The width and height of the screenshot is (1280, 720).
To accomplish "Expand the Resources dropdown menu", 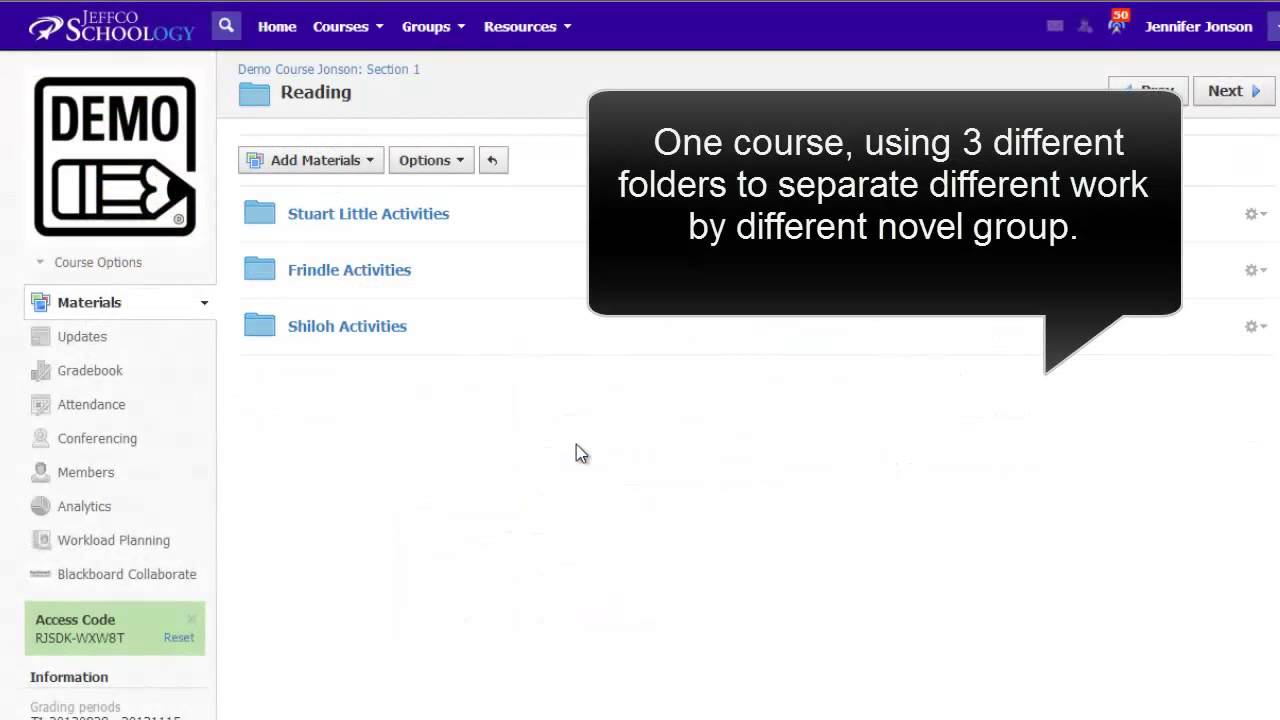I will tap(527, 27).
